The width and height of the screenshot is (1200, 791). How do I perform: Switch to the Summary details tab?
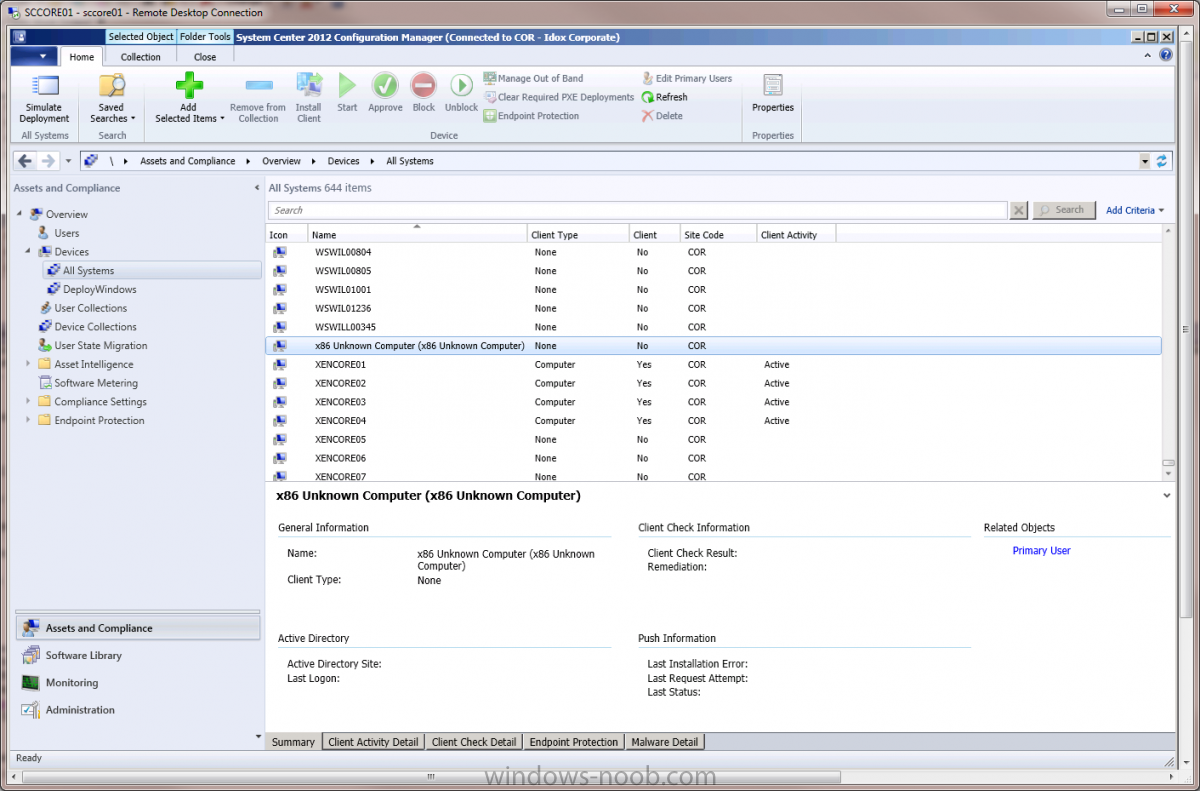pyautogui.click(x=293, y=742)
